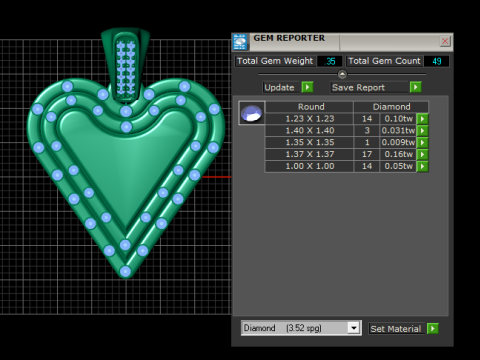Image resolution: width=480 pixels, height=360 pixels.
Task: Click the Diamond column header
Action: (391, 107)
